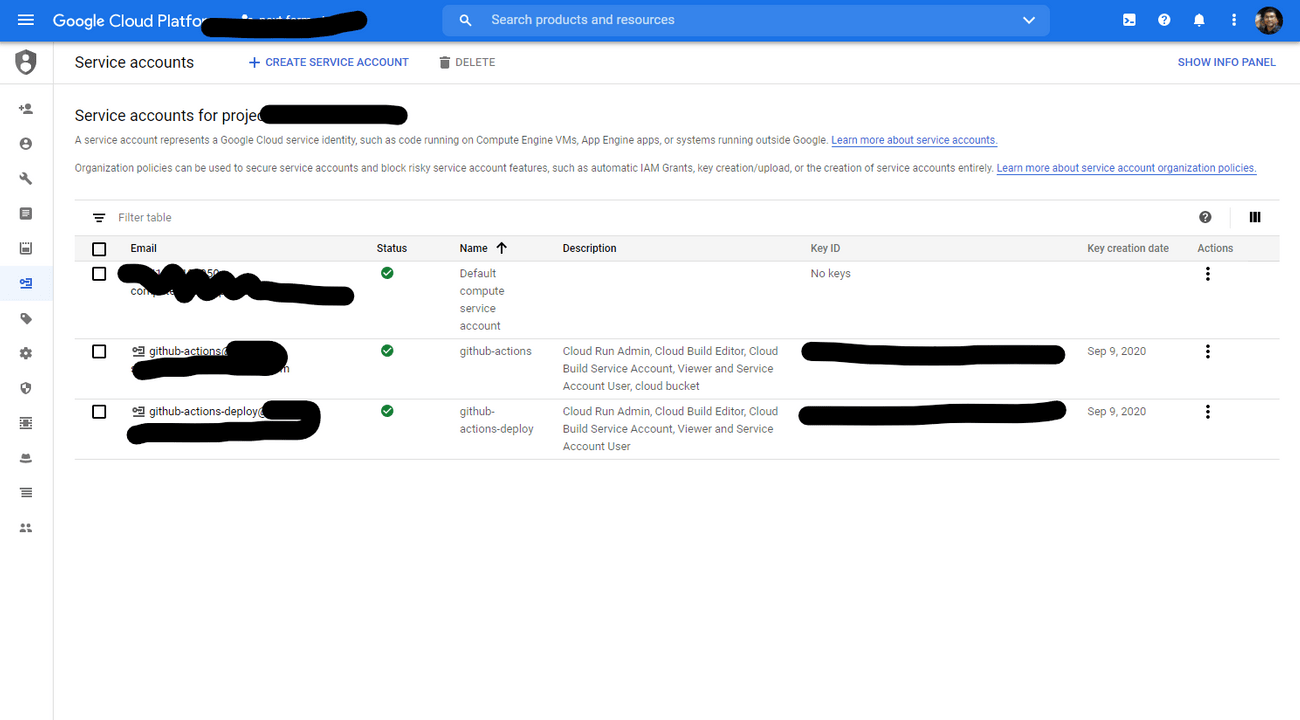1300x720 pixels.
Task: Open the Roles hat icon in sidebar
Action: [x=26, y=458]
